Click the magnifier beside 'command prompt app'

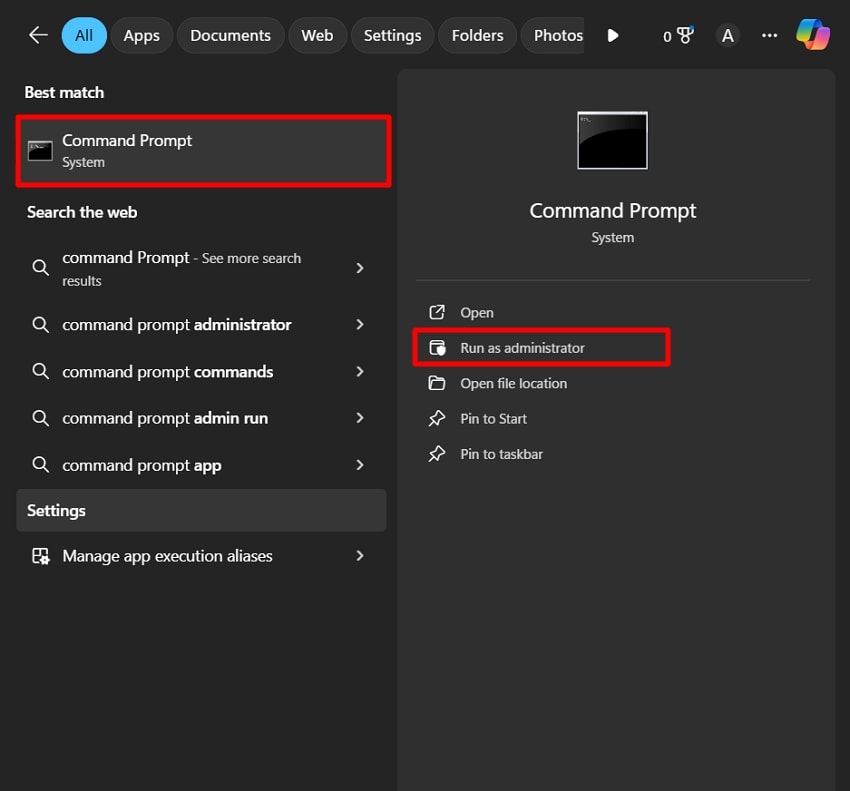(x=40, y=464)
